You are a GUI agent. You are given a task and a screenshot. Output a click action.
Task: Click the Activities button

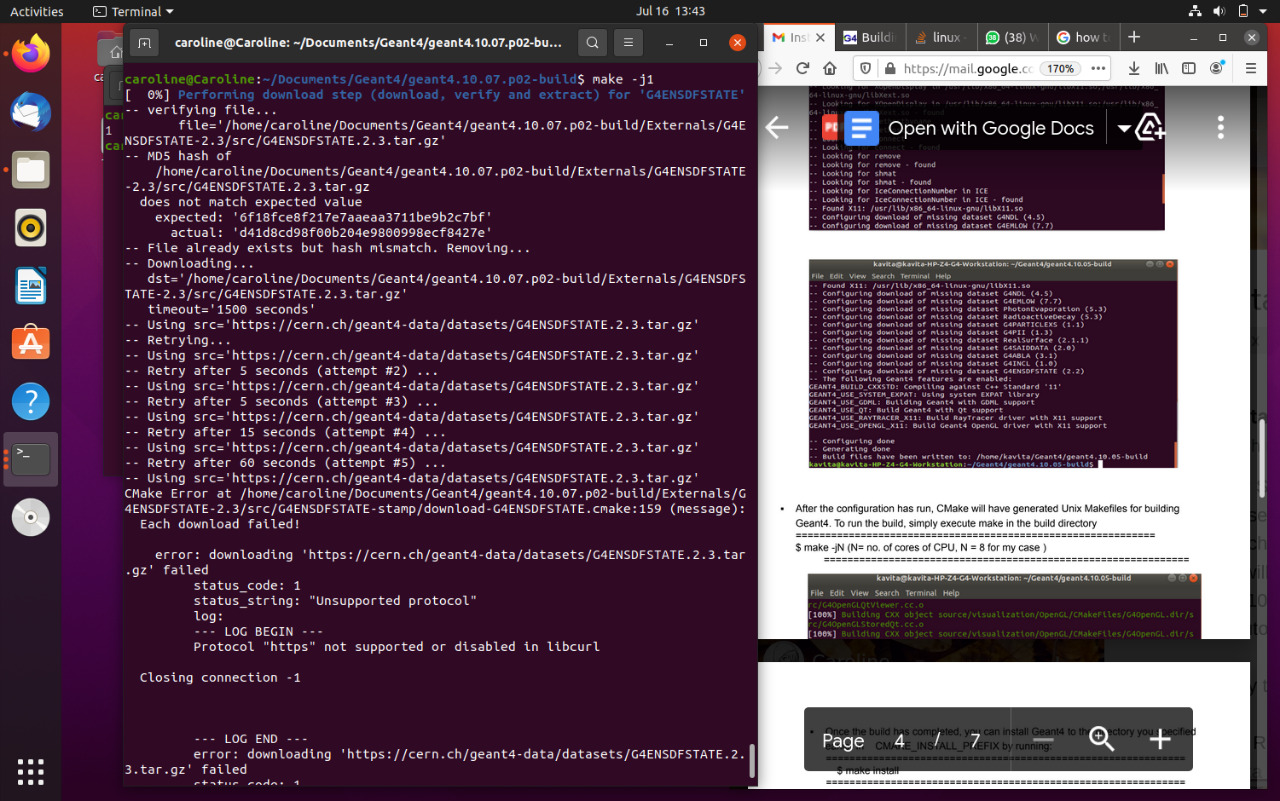point(36,11)
